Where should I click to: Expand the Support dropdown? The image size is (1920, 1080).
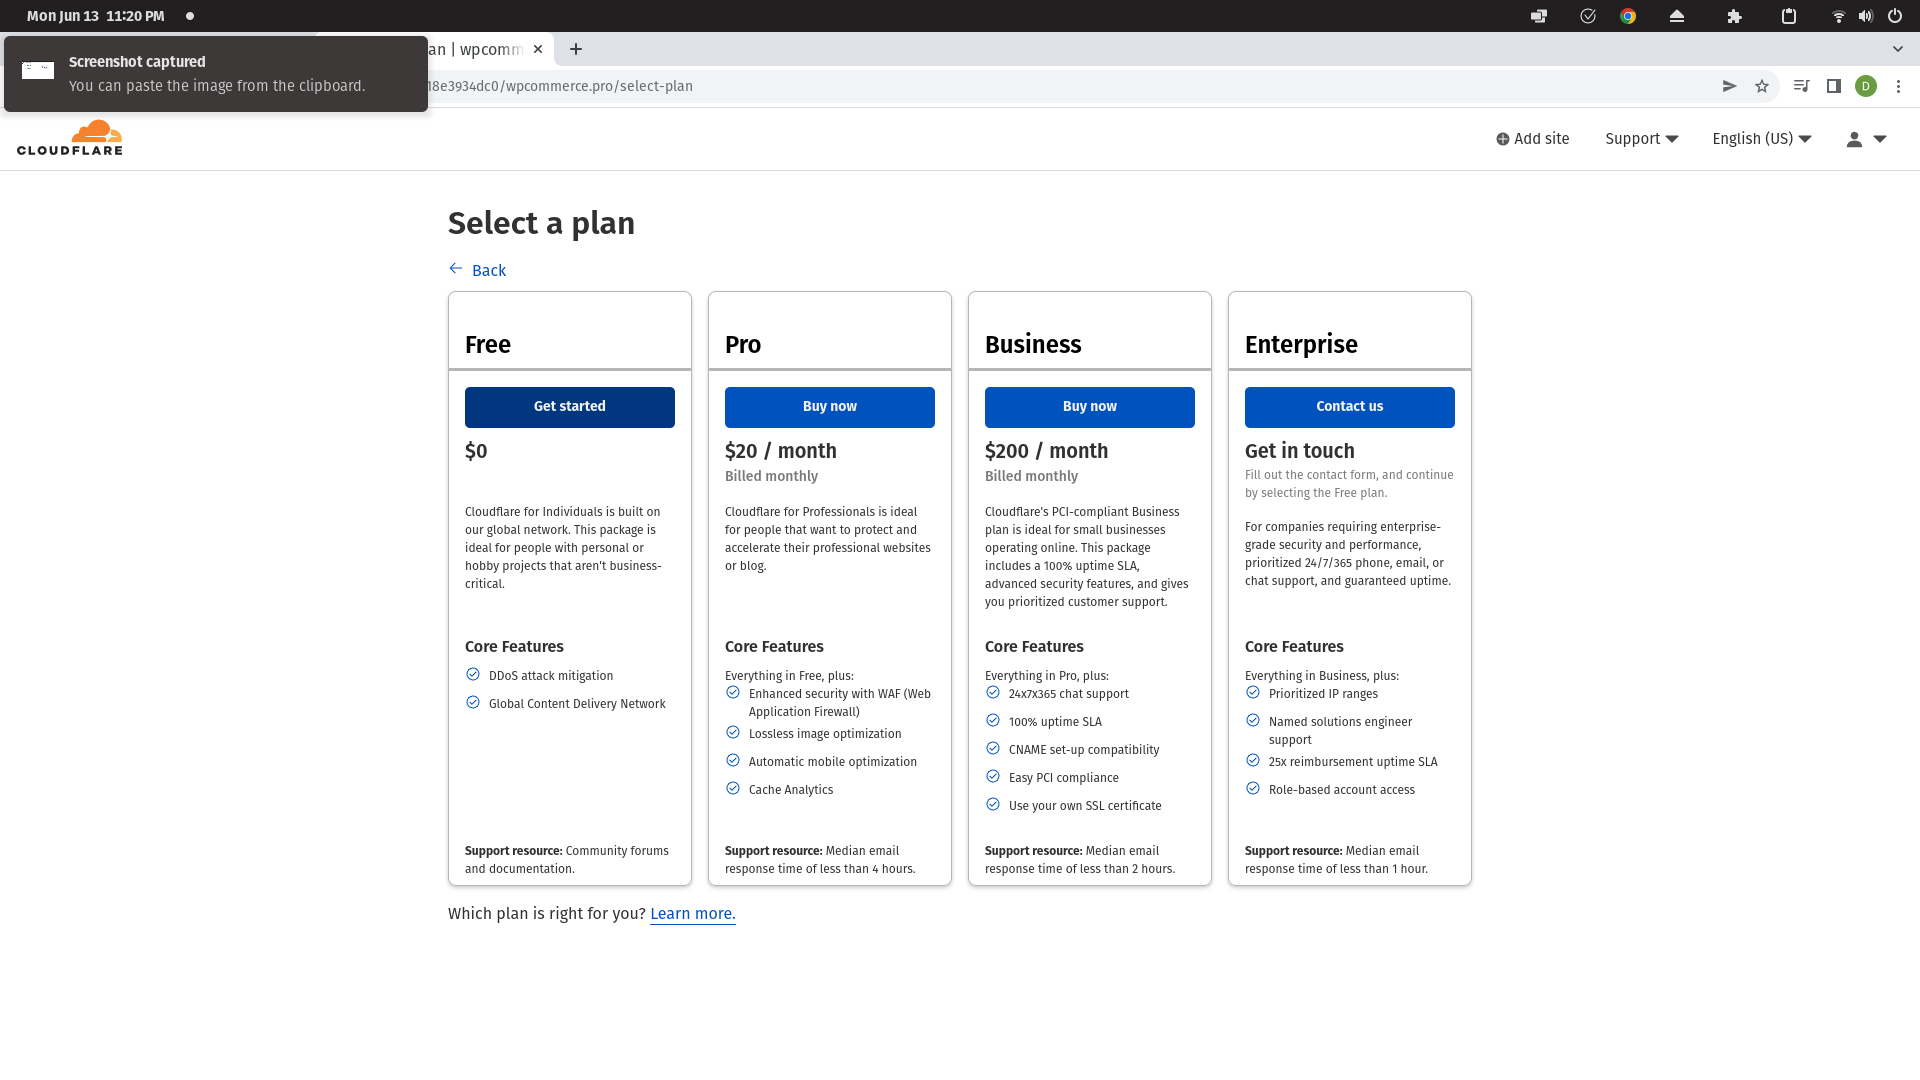(x=1641, y=139)
